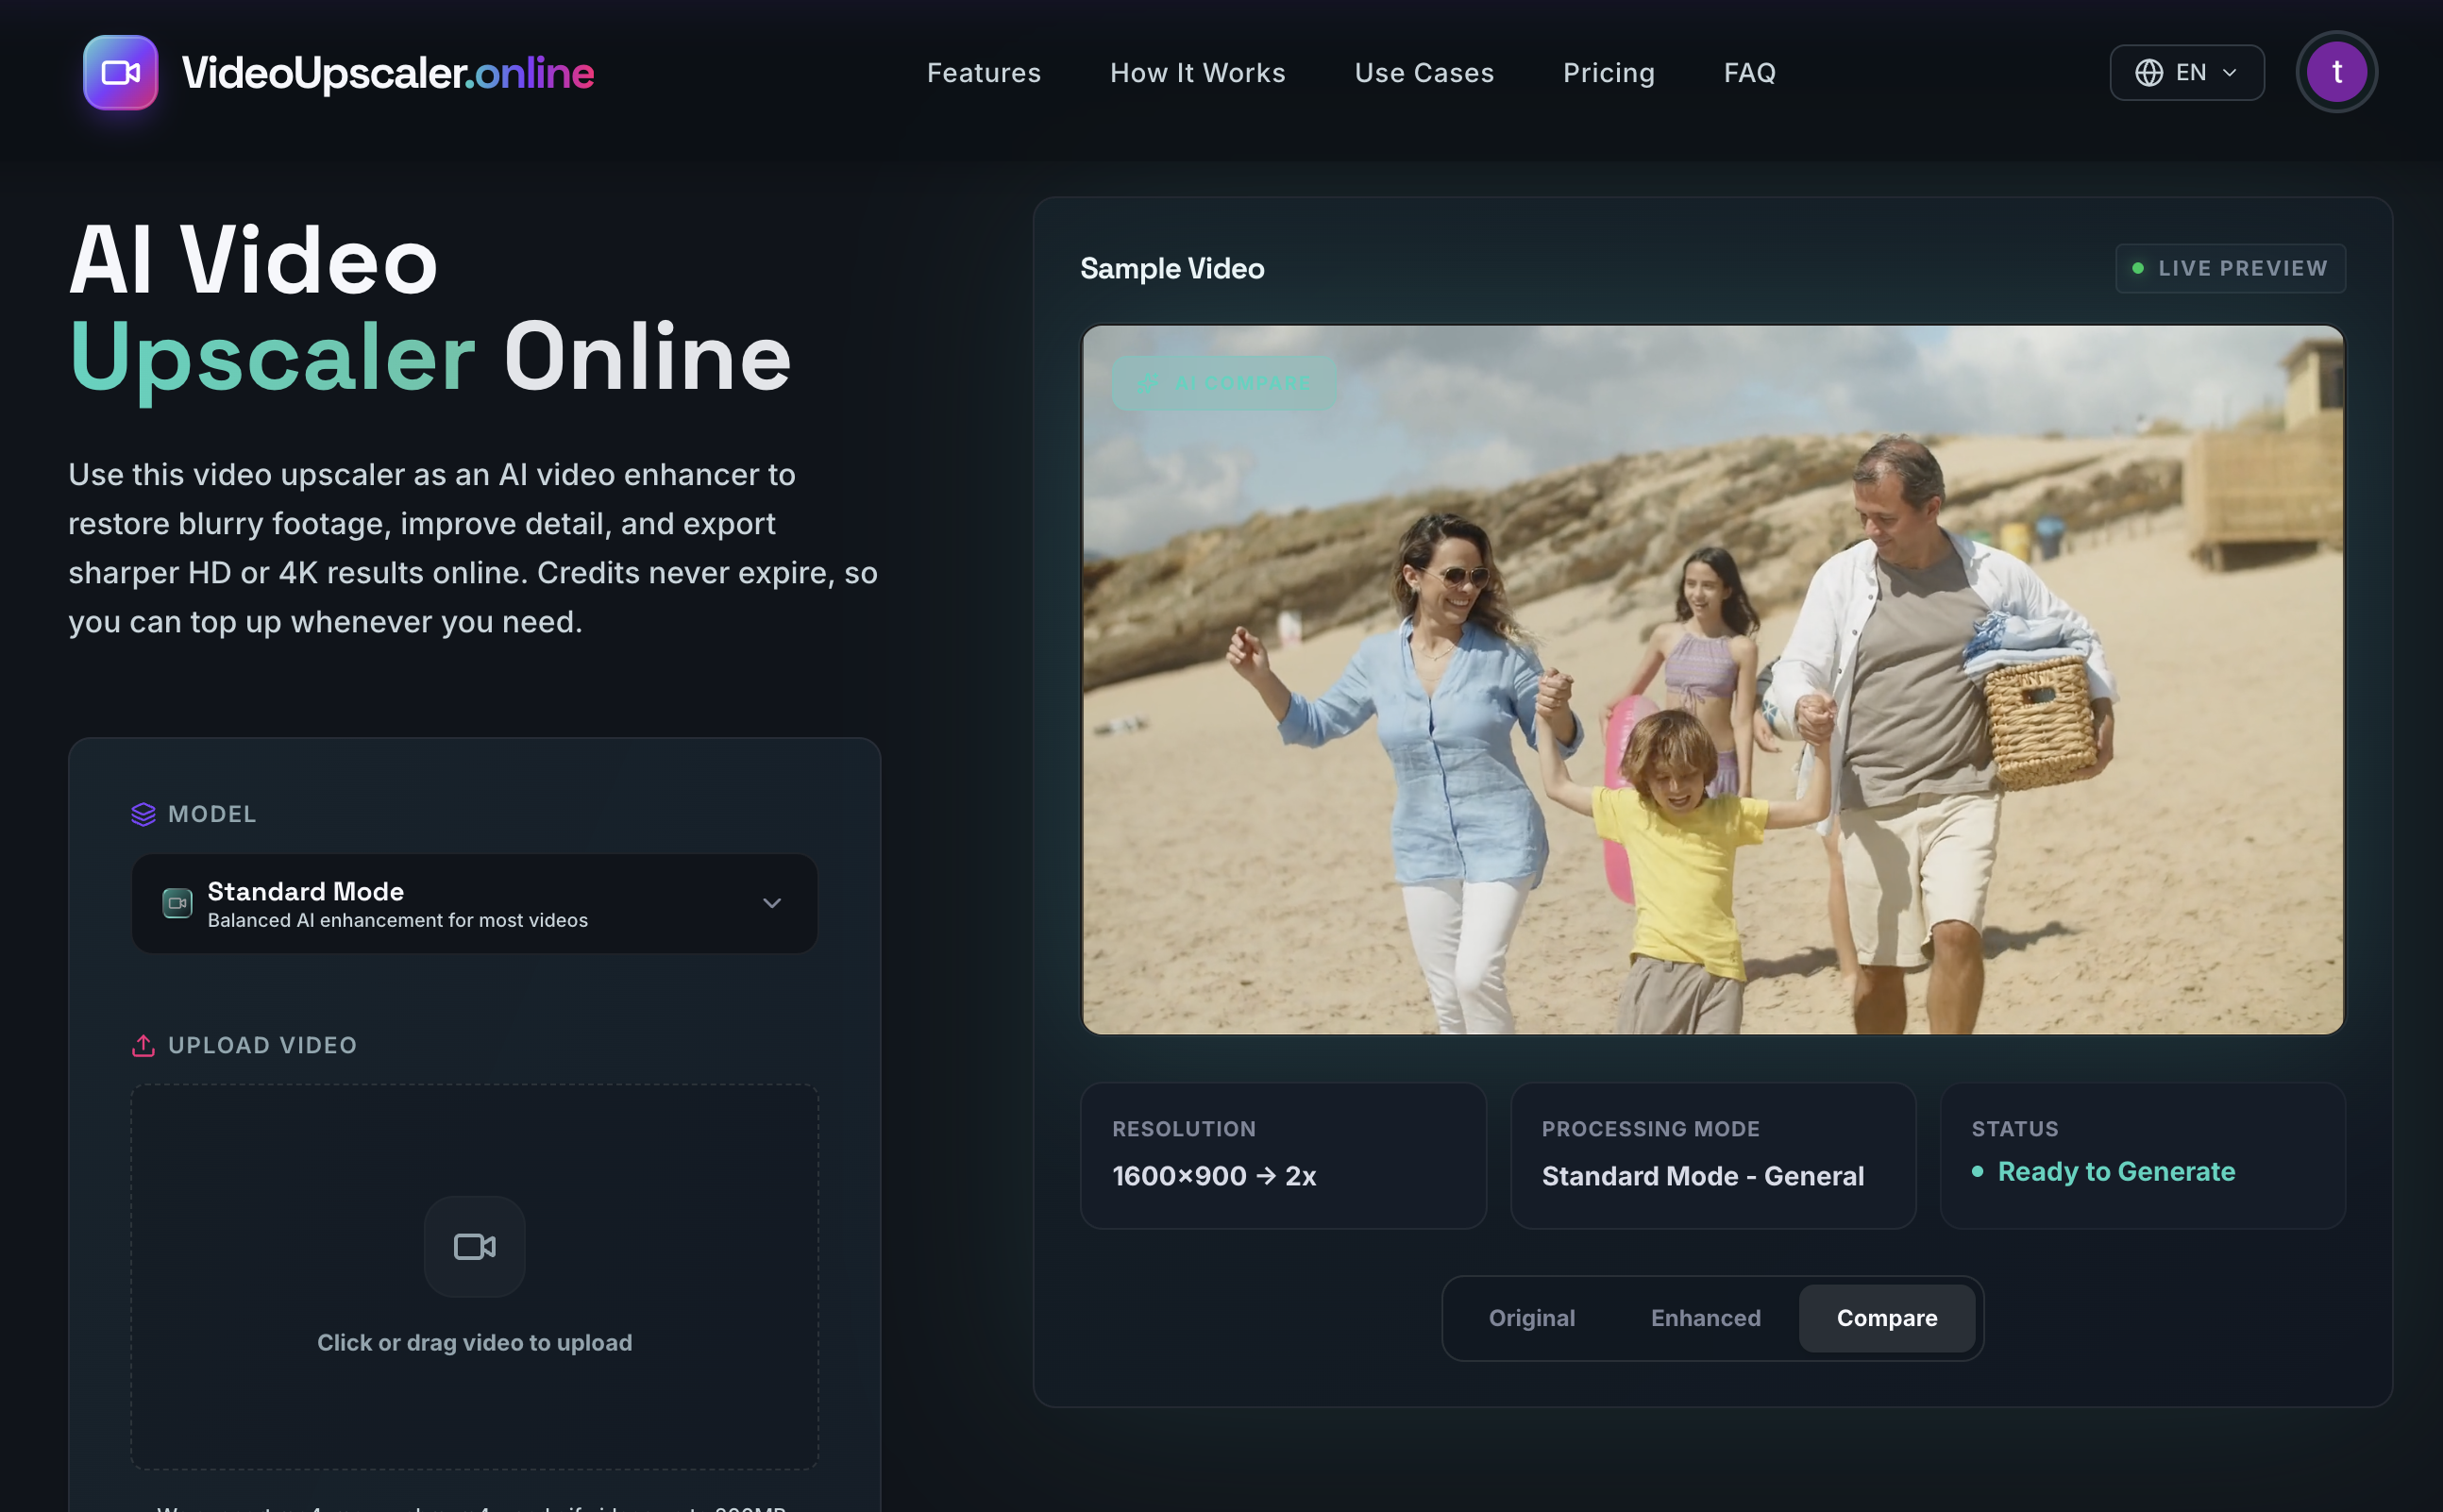
Task: Click the chevron on the model selector
Action: click(771, 903)
